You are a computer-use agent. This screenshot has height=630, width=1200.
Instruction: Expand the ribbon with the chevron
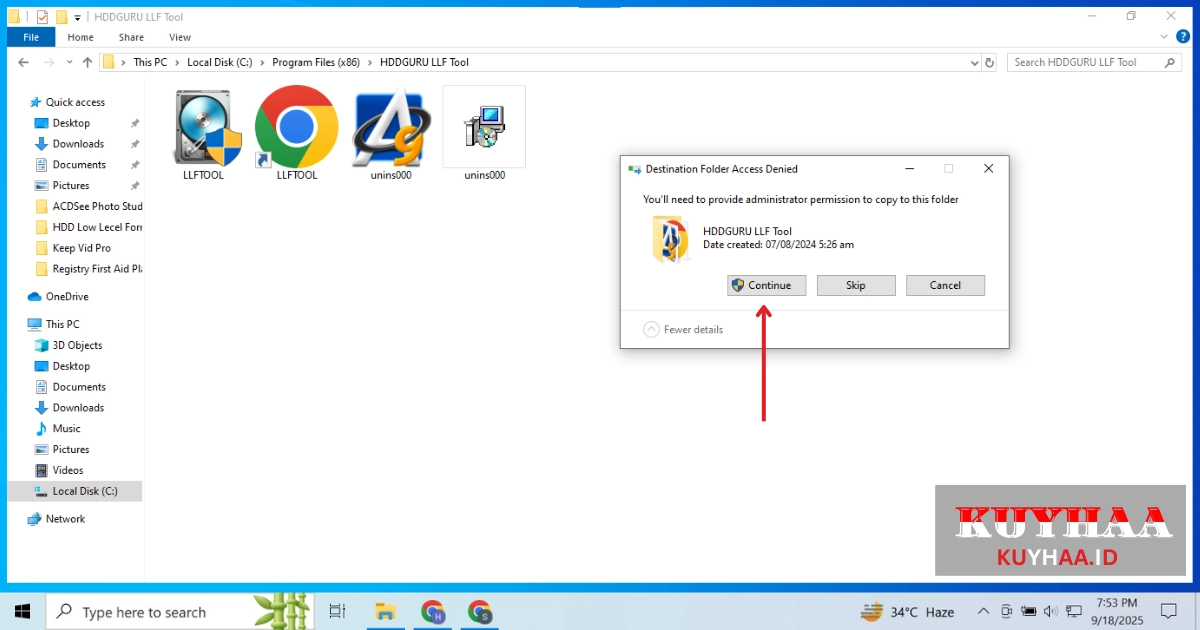tap(1164, 37)
